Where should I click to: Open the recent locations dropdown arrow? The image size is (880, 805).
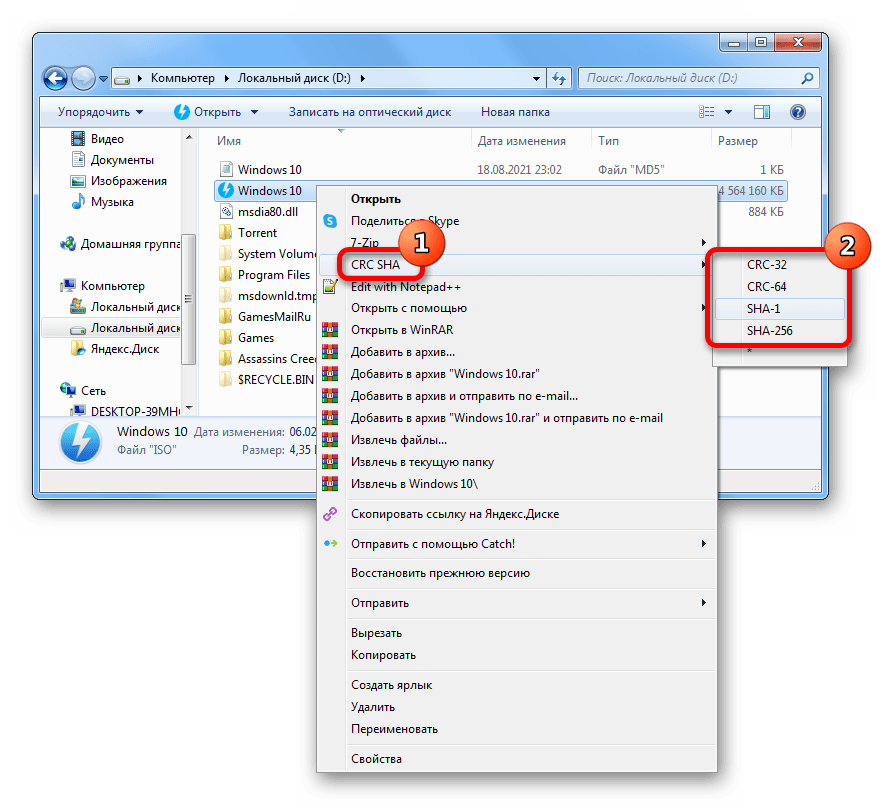coord(103,79)
